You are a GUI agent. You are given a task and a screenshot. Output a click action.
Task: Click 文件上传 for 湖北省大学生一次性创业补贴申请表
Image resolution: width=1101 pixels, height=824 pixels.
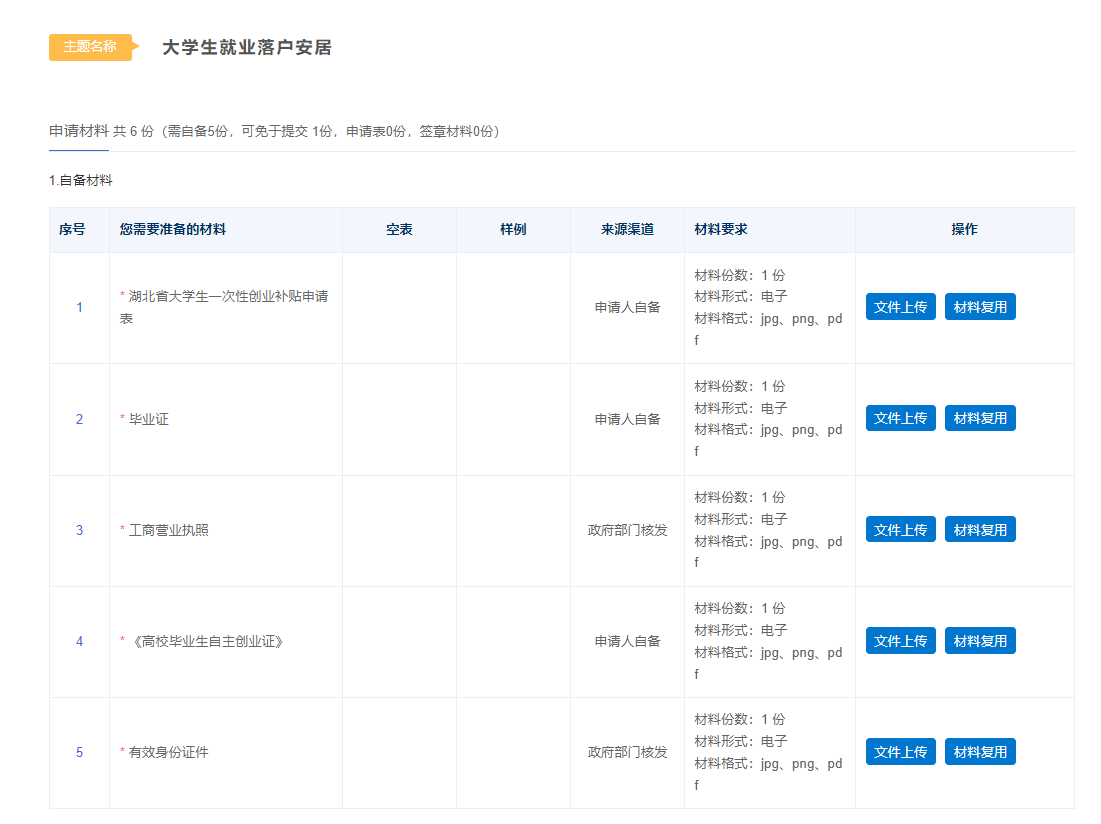[900, 307]
